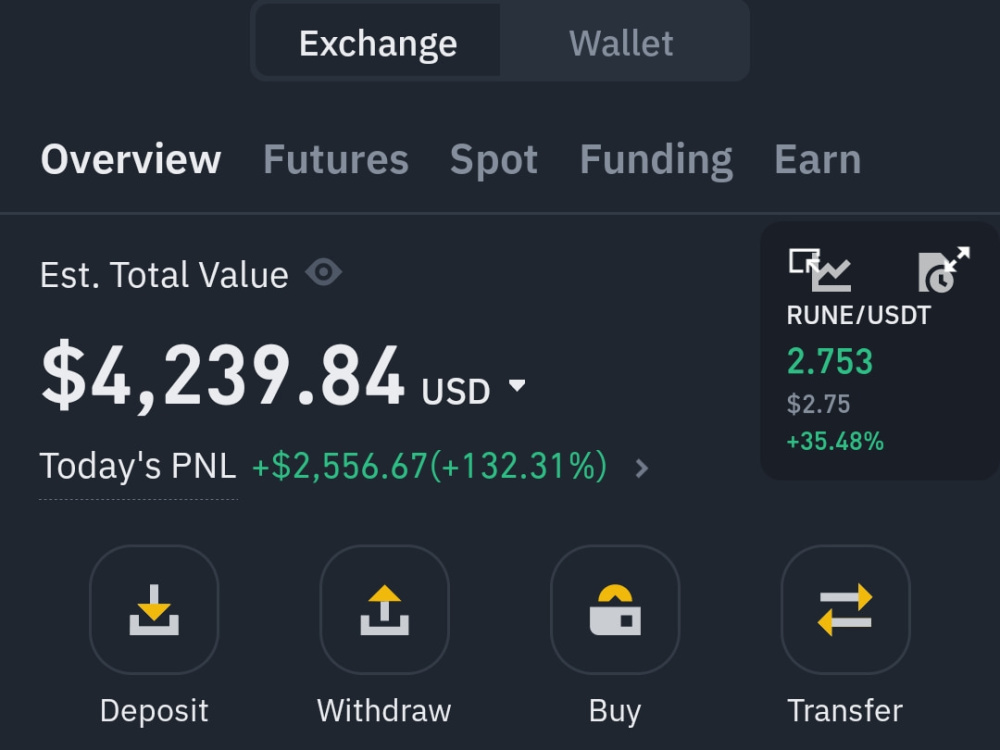Open the Spot tab

coord(494,159)
